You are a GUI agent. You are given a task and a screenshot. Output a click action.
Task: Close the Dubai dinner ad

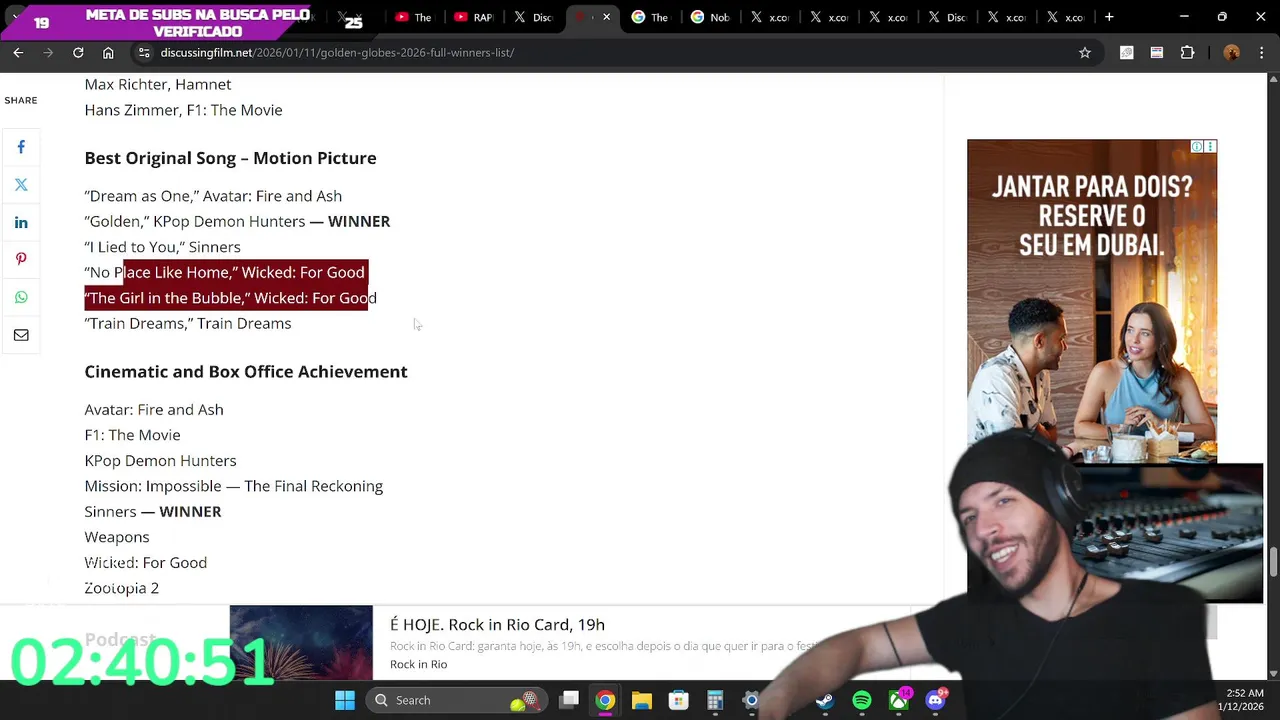(x=1210, y=147)
